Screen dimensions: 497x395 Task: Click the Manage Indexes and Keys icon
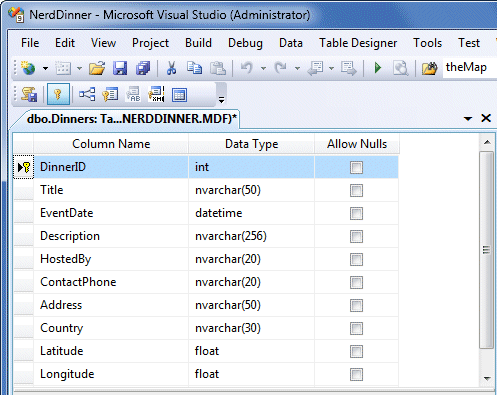110,95
